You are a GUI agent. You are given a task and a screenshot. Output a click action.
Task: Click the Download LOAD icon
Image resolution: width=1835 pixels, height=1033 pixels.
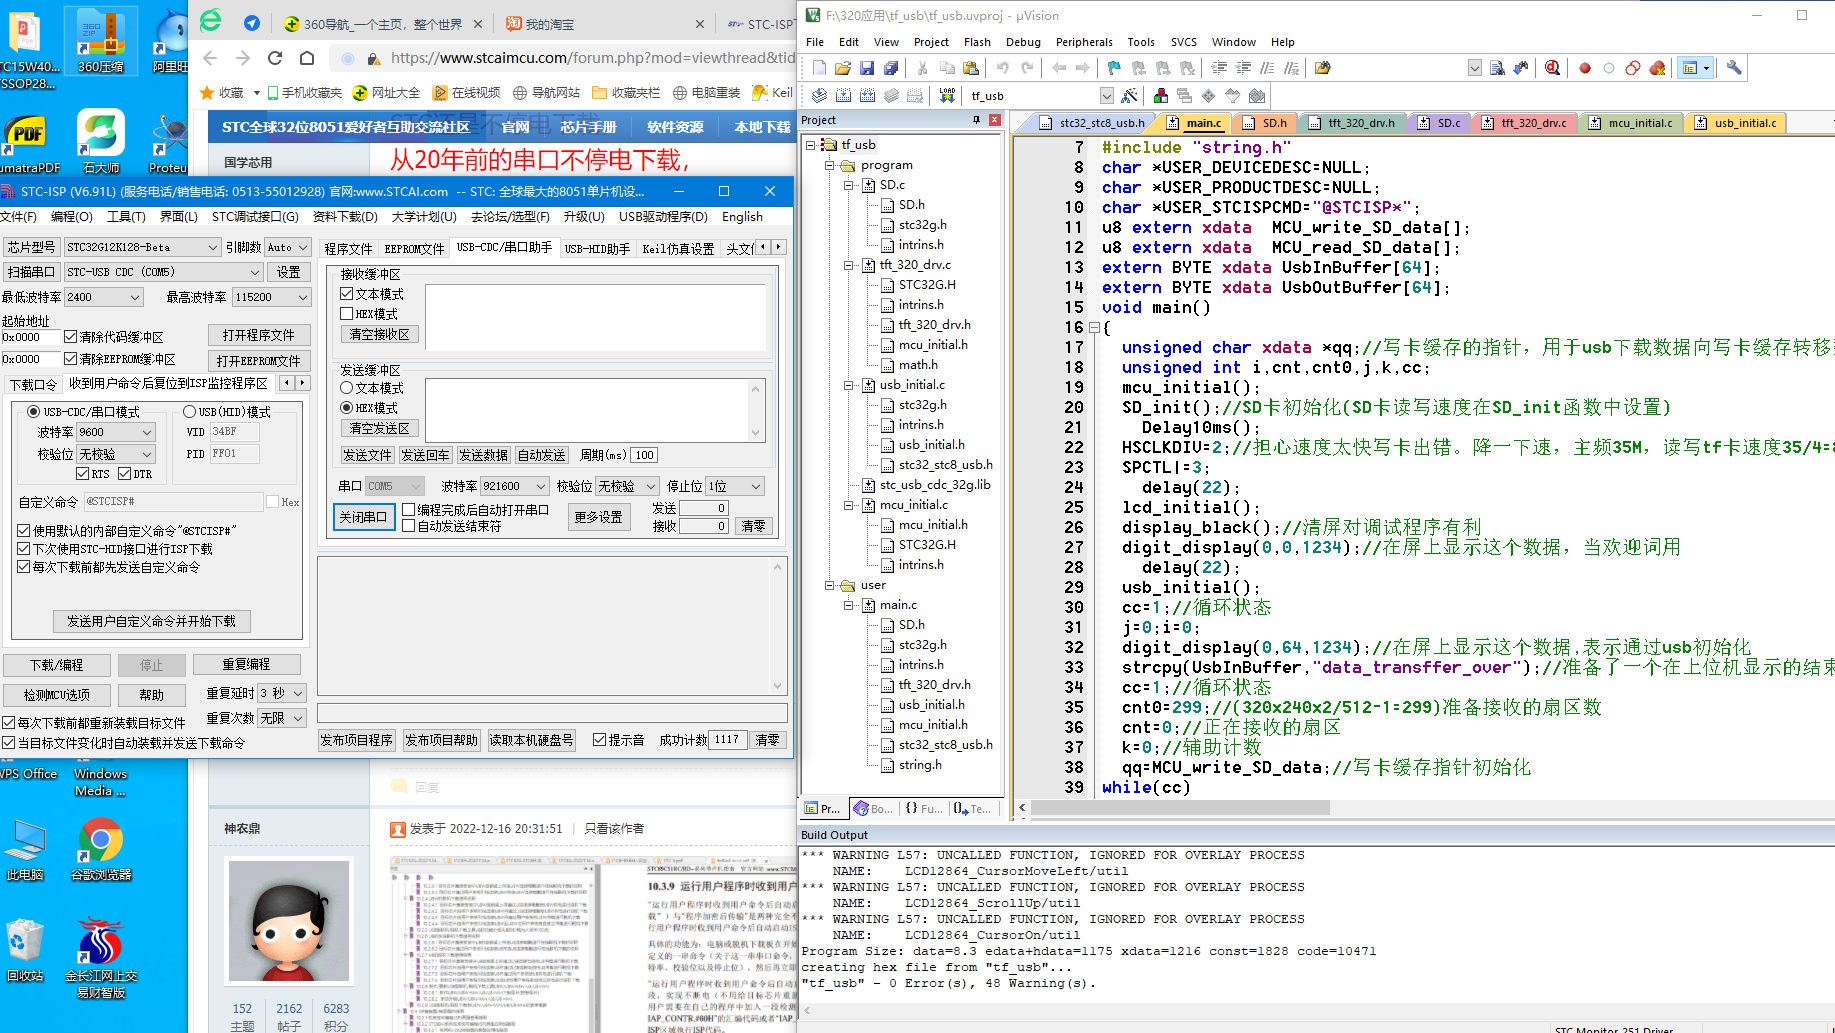[x=947, y=95]
